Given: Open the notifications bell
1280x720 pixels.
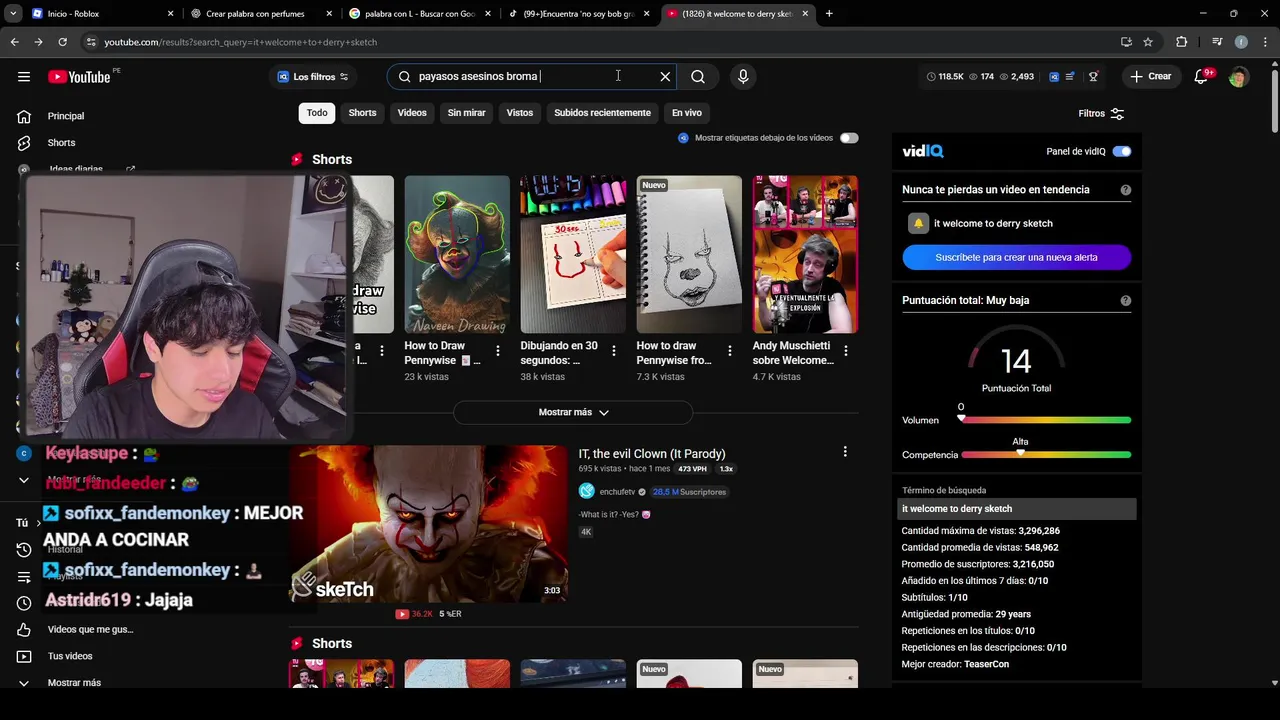Looking at the screenshot, I should 1202,77.
